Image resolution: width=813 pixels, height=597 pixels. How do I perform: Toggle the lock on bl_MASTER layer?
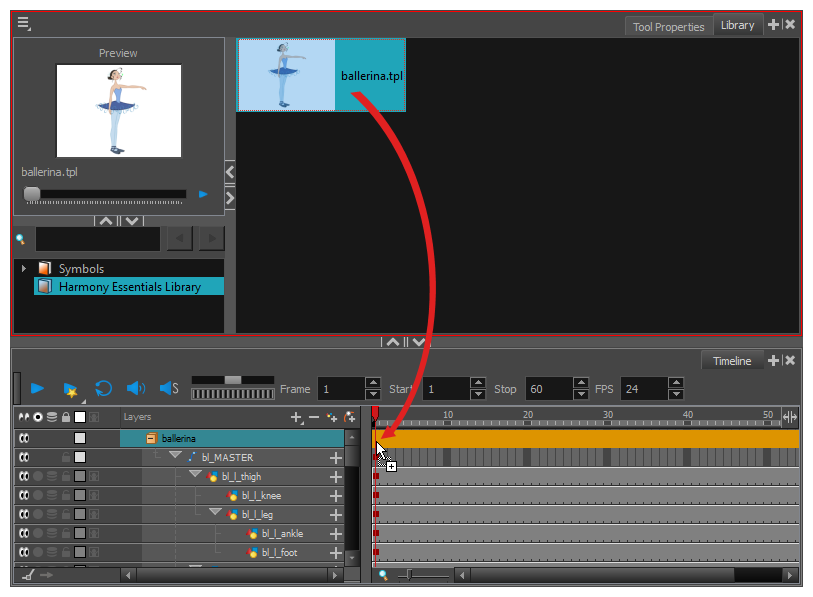66,457
